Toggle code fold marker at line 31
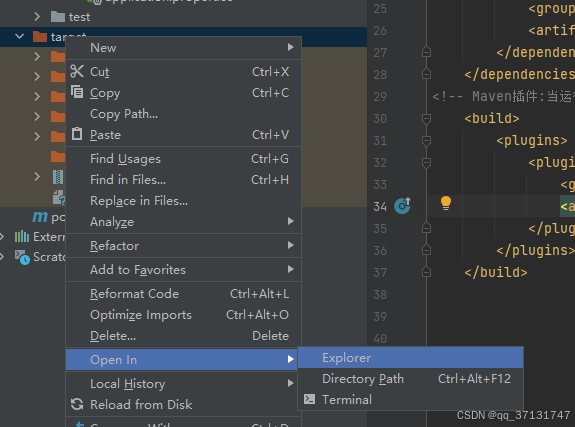 click(x=426, y=141)
